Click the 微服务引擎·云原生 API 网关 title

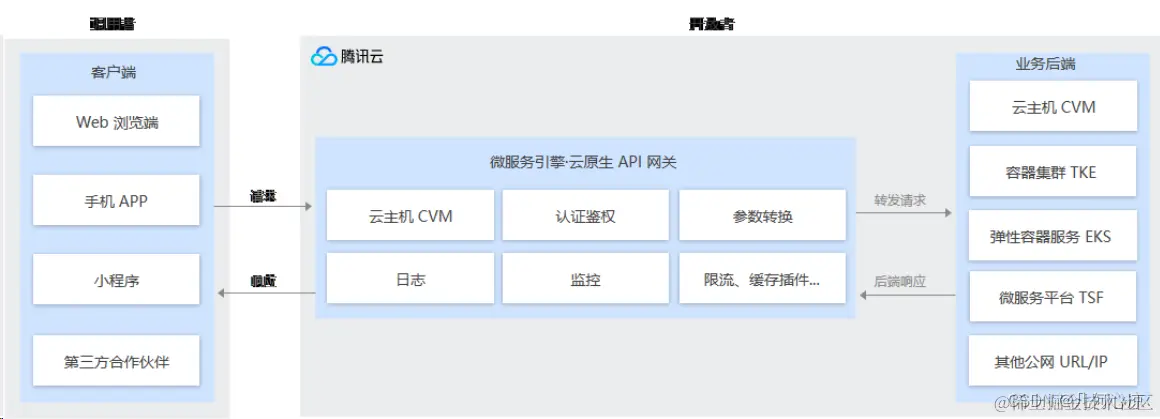583,164
